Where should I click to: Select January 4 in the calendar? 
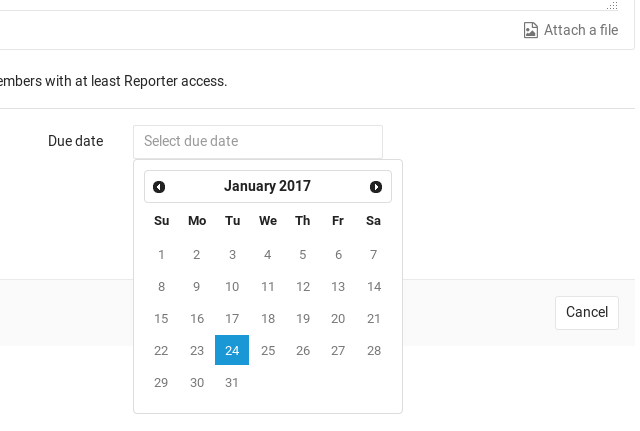[x=267, y=255]
